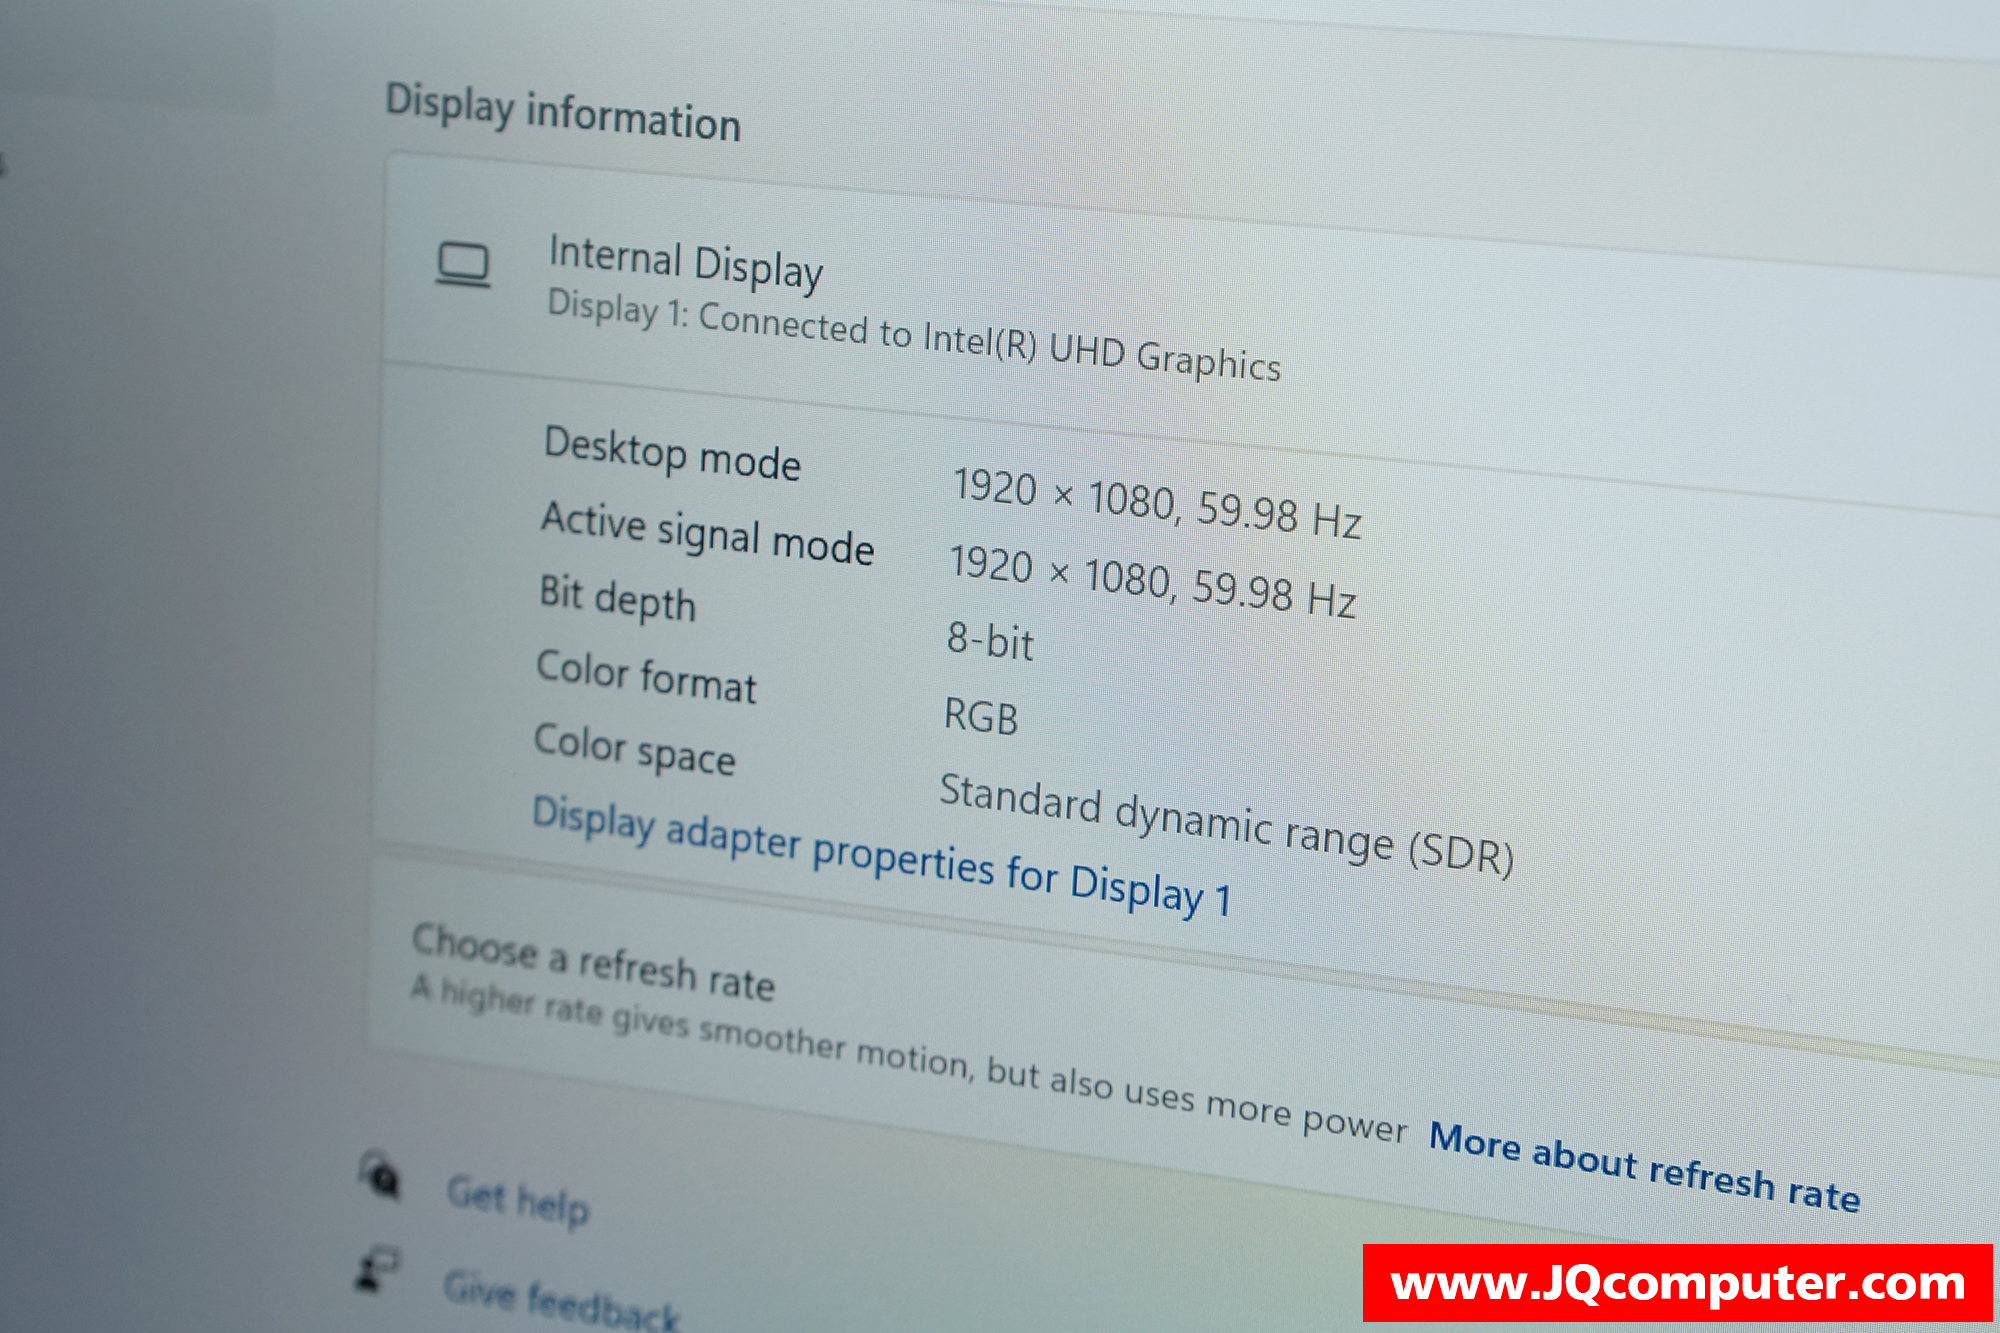Click the Internal Display laptop icon
The image size is (2000, 1333).
463,266
